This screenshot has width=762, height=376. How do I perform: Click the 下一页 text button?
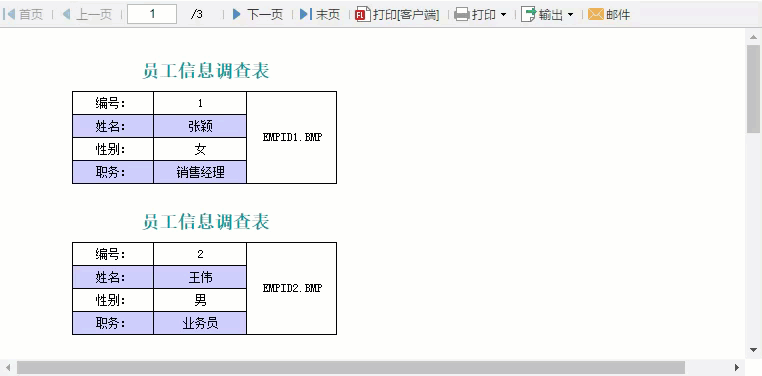click(x=265, y=15)
